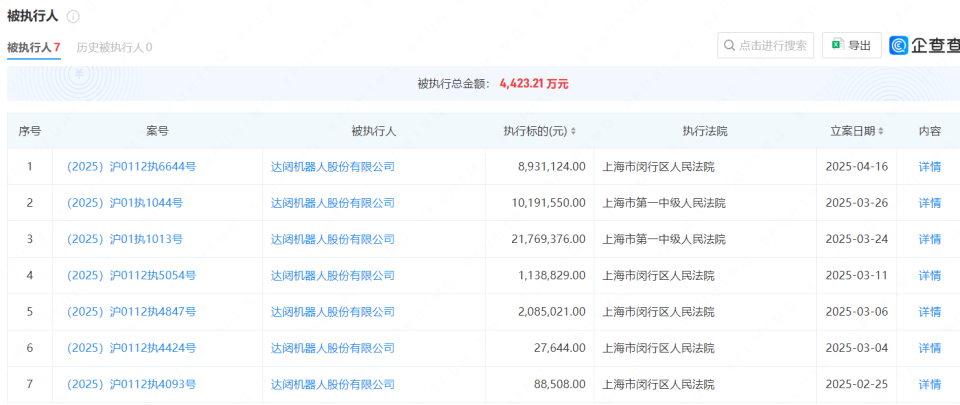Click the 执行法院 column header
This screenshot has width=960, height=405.
click(x=705, y=131)
